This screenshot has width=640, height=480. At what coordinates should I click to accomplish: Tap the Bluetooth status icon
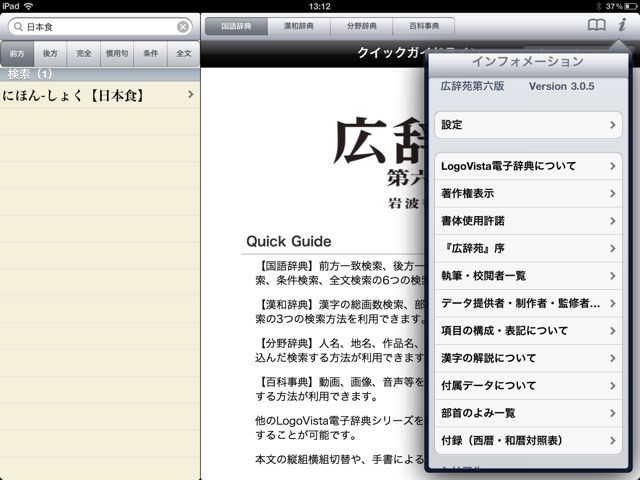pyautogui.click(x=599, y=6)
